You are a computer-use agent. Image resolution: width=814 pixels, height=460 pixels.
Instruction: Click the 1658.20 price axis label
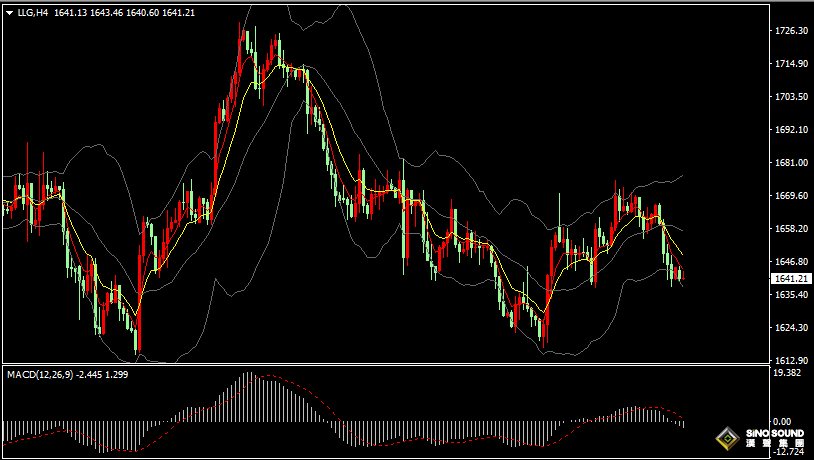click(x=791, y=228)
